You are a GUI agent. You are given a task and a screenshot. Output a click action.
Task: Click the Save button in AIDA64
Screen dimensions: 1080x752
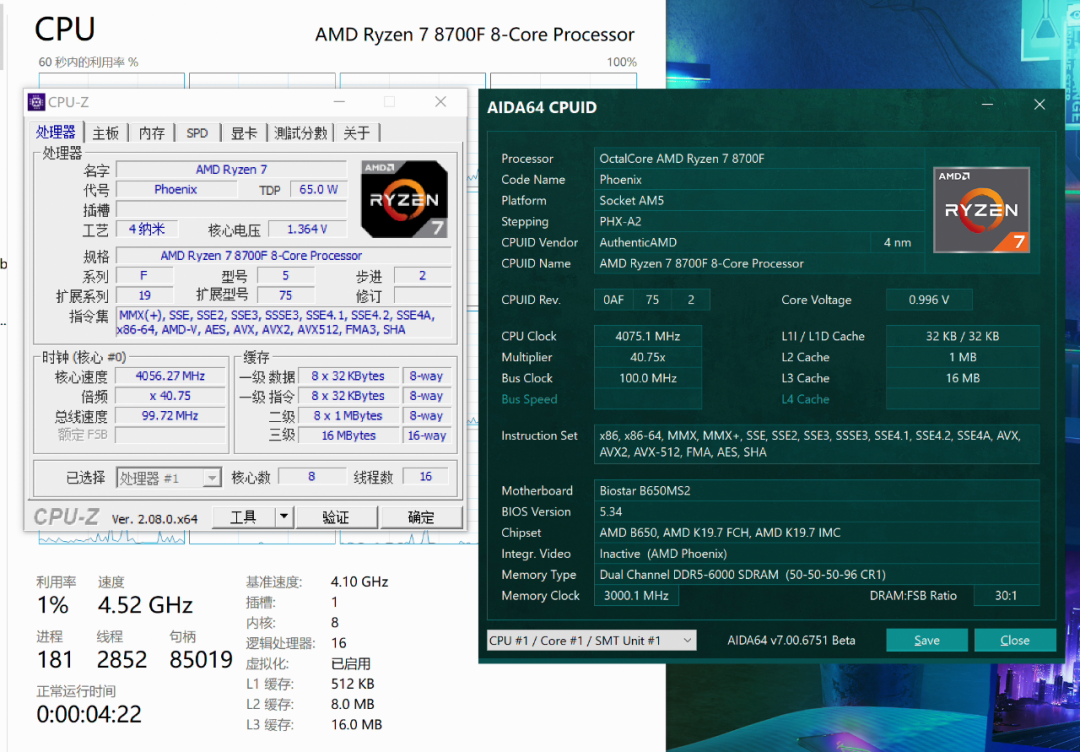[927, 640]
